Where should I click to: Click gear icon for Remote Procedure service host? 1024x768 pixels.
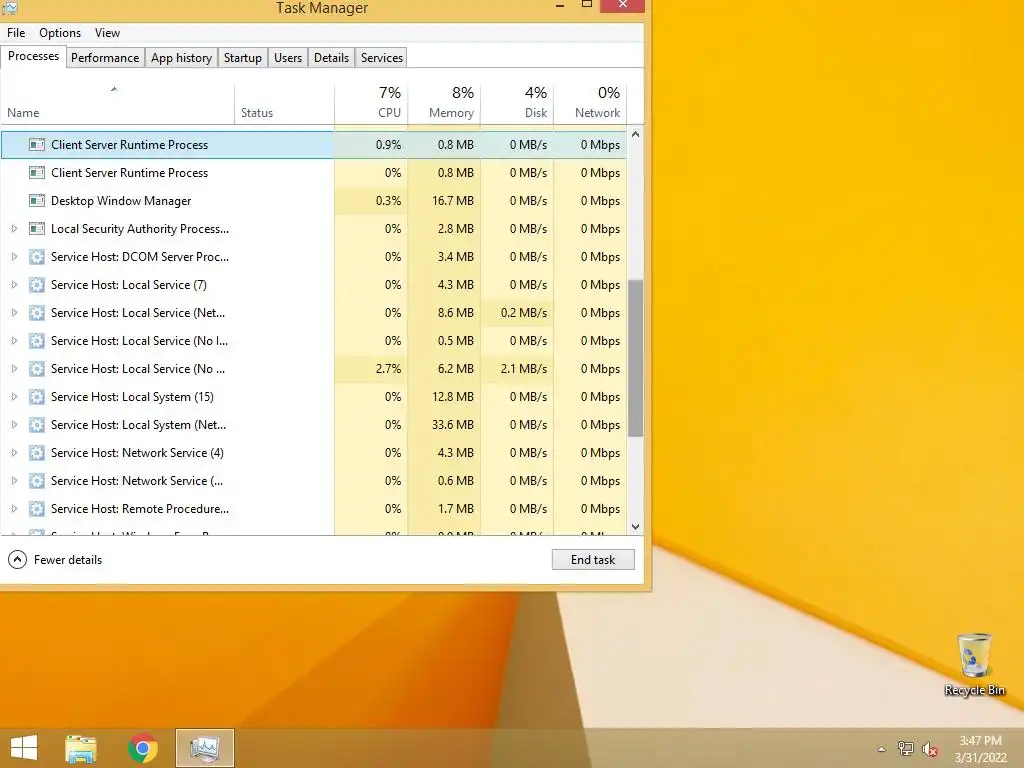(x=37, y=509)
